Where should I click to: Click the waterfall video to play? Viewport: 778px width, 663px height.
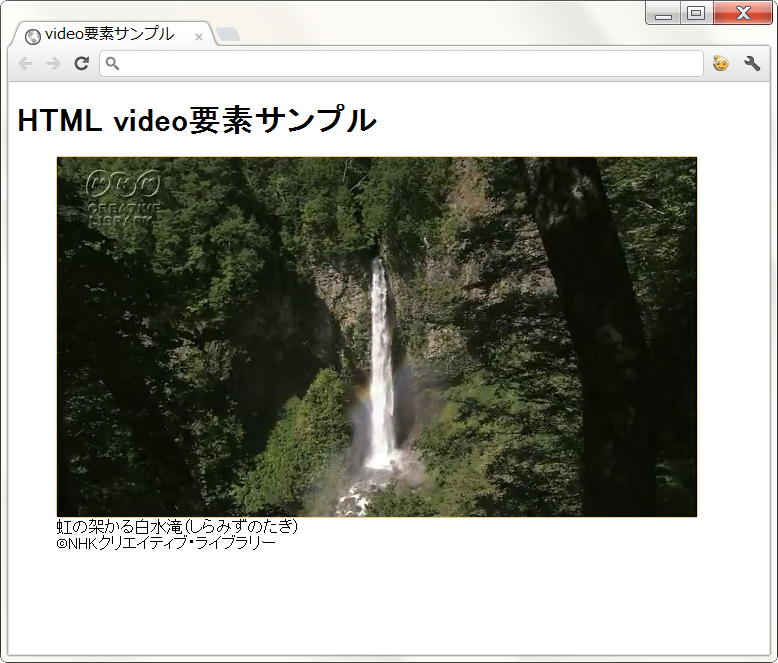pos(377,337)
